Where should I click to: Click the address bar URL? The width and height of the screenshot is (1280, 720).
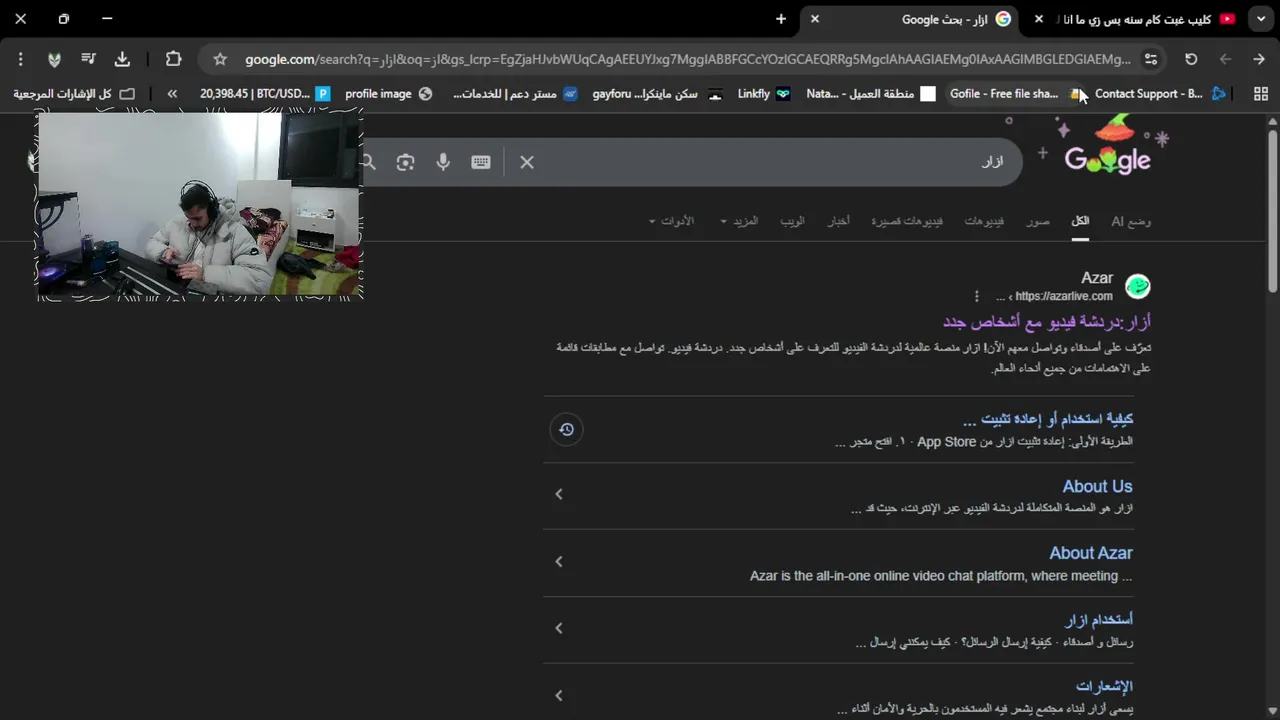pyautogui.click(x=688, y=59)
